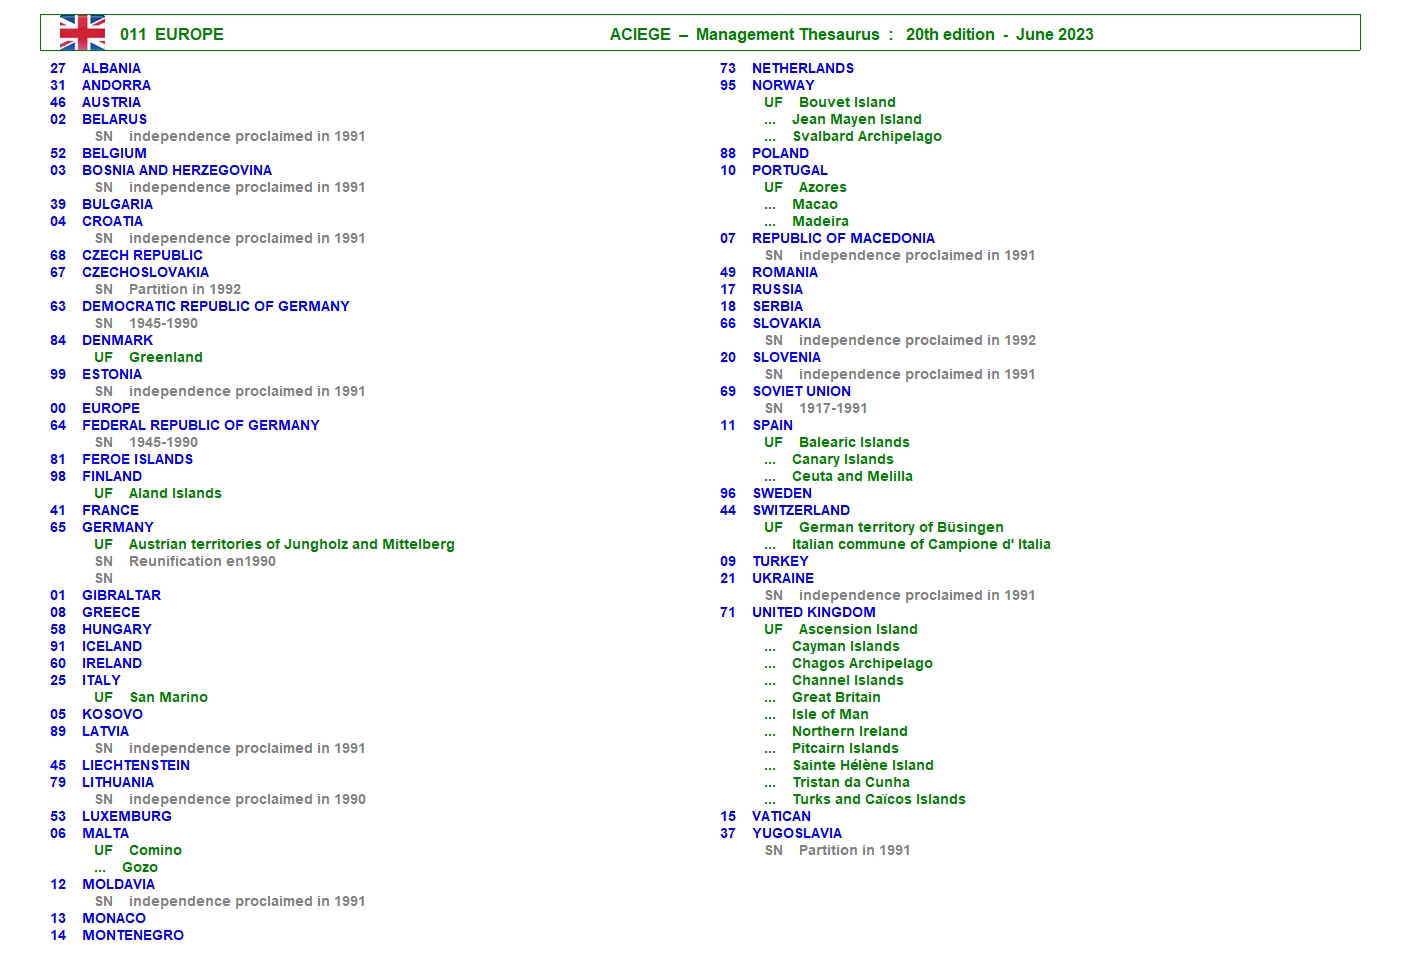Open the LIECHTENSTEIN entry
This screenshot has height=980, width=1410.
(x=135, y=765)
